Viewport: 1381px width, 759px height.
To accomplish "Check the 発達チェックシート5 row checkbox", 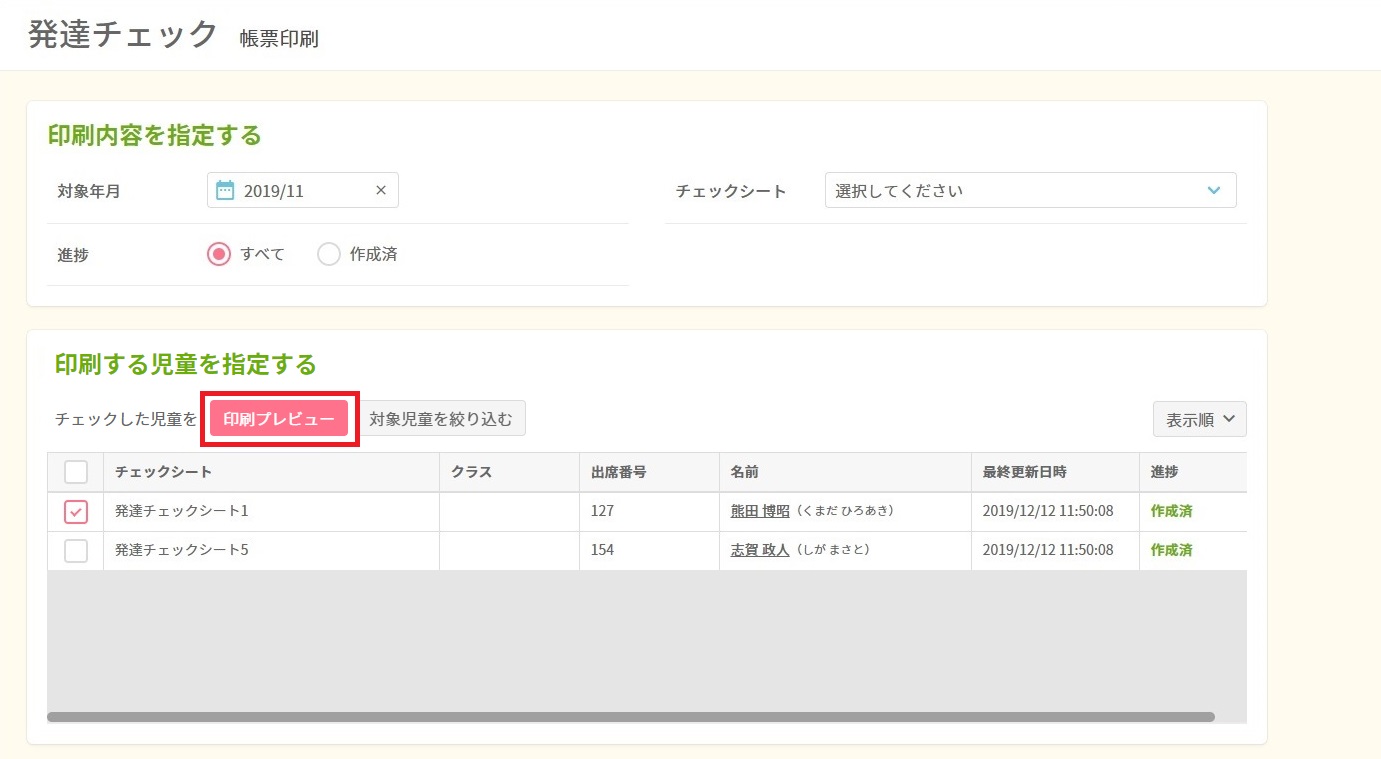I will [76, 551].
